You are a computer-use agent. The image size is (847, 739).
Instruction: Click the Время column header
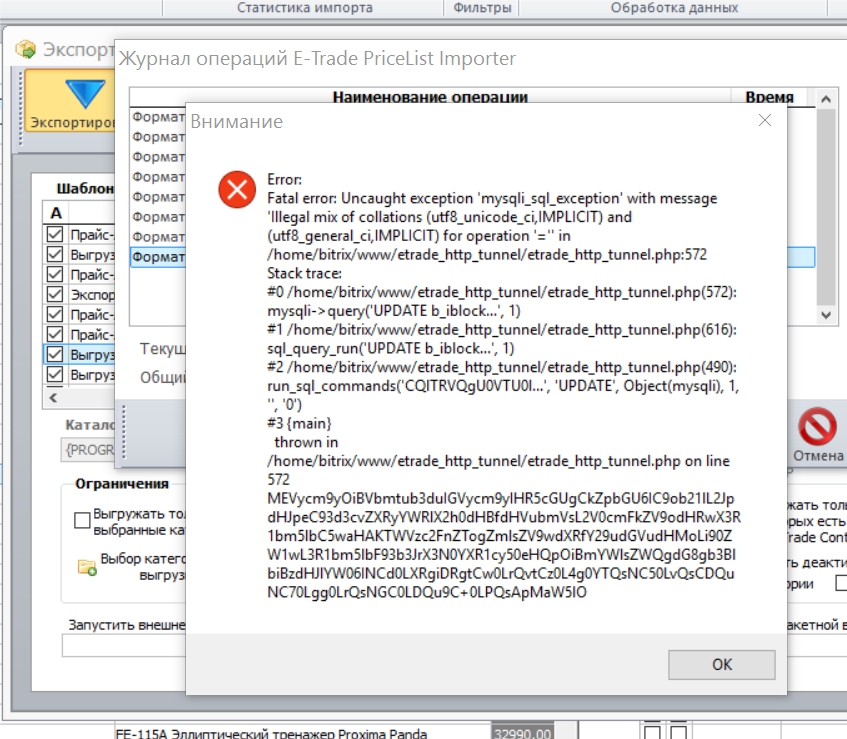[x=769, y=97]
